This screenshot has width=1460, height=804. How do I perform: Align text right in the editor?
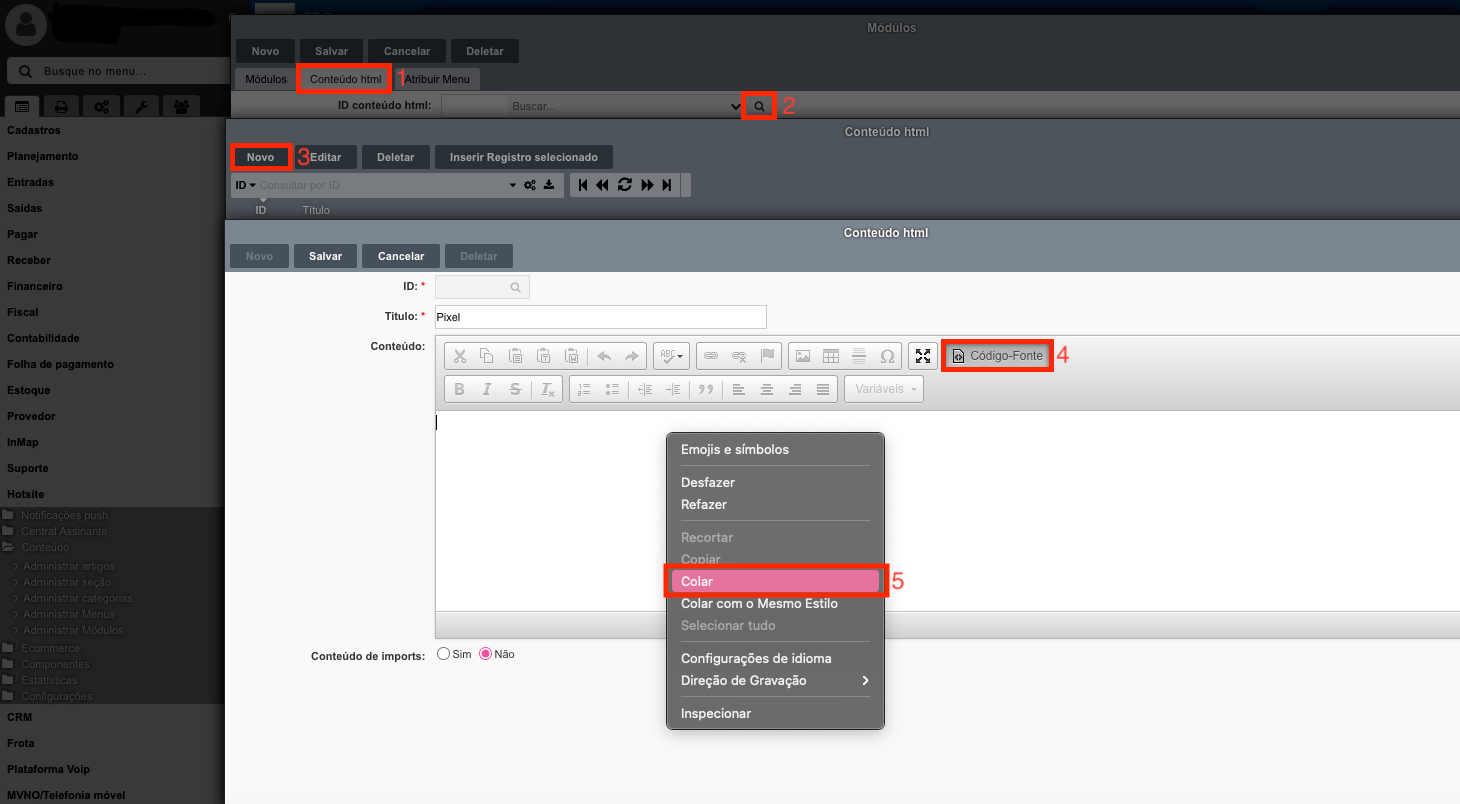coord(794,389)
